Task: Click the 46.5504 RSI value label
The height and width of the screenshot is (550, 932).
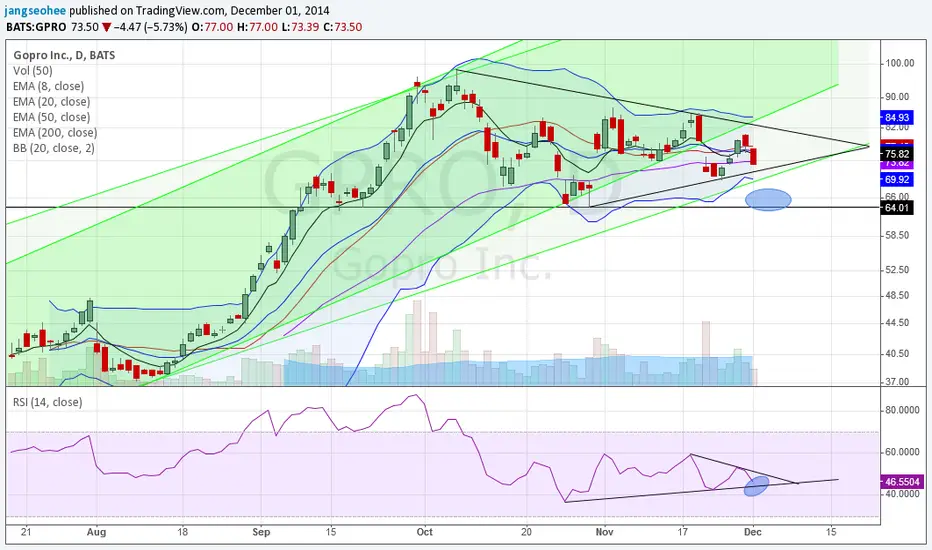Action: 902,482
